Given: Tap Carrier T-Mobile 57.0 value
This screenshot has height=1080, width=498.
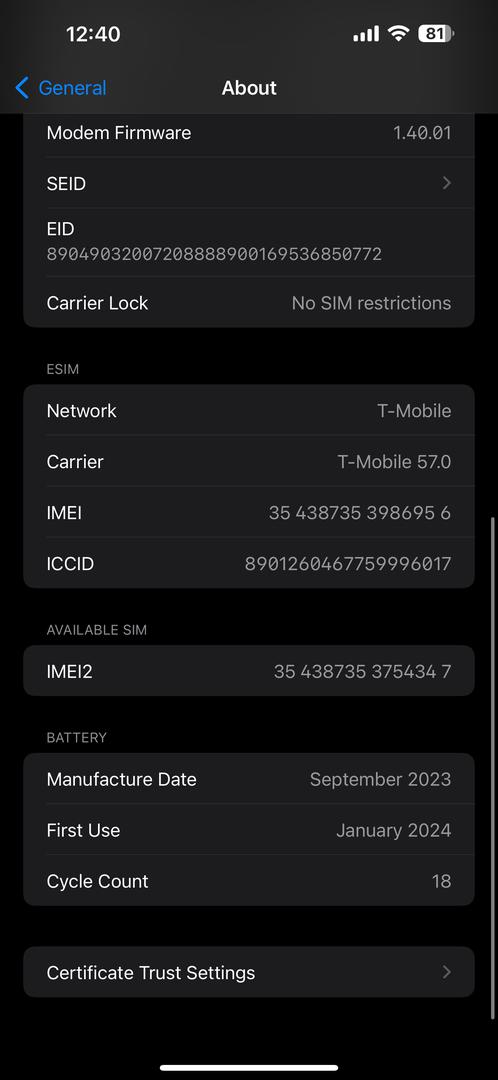Looking at the screenshot, I should [394, 461].
